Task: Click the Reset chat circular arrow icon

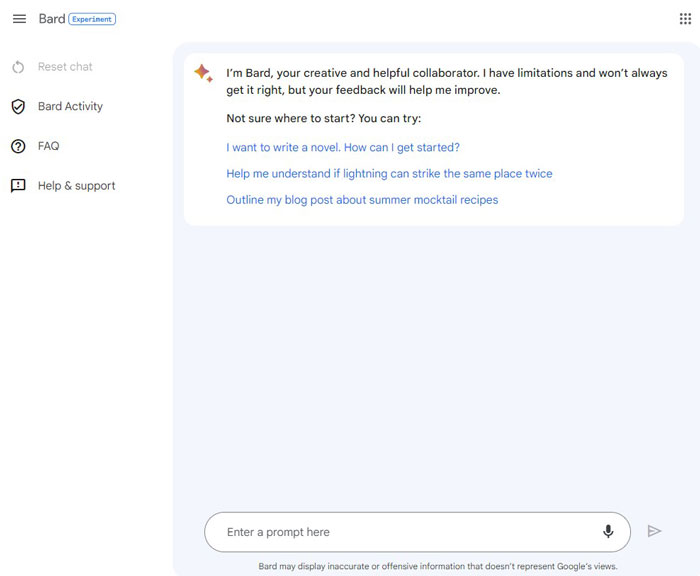Action: click(x=18, y=67)
